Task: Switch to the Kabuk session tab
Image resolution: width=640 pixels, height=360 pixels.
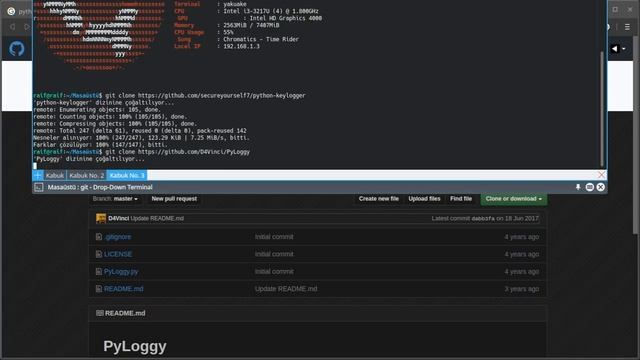Action: click(x=55, y=175)
